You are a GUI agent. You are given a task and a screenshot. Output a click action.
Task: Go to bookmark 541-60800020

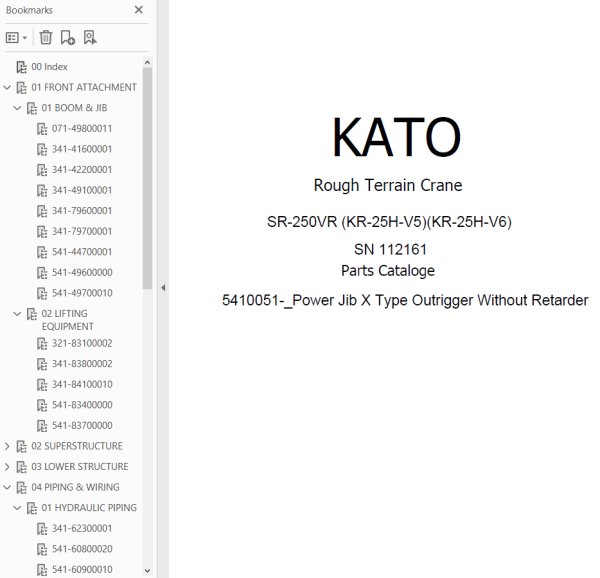(82, 549)
